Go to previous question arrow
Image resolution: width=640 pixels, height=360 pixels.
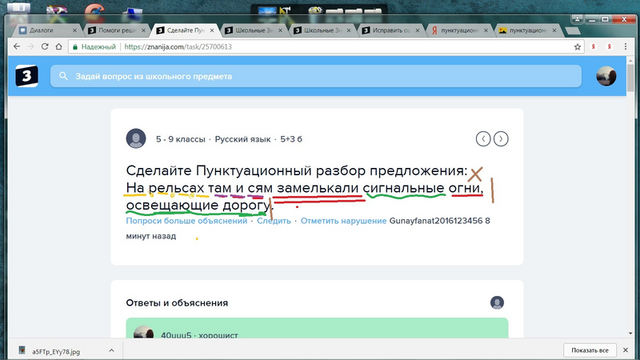coord(483,139)
